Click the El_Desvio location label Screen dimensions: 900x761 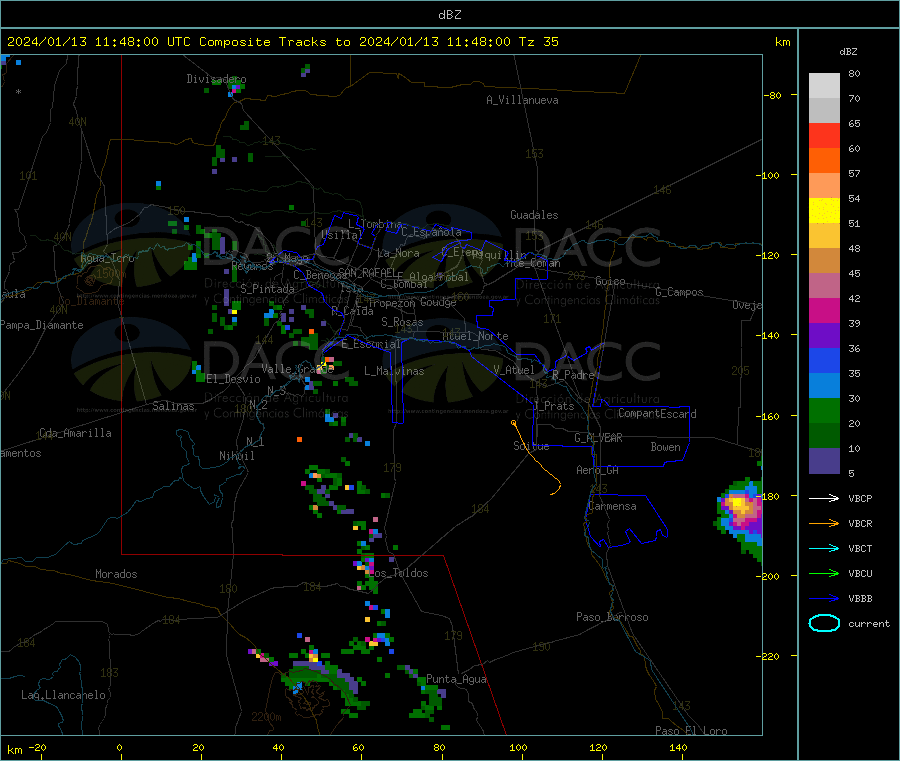(233, 379)
